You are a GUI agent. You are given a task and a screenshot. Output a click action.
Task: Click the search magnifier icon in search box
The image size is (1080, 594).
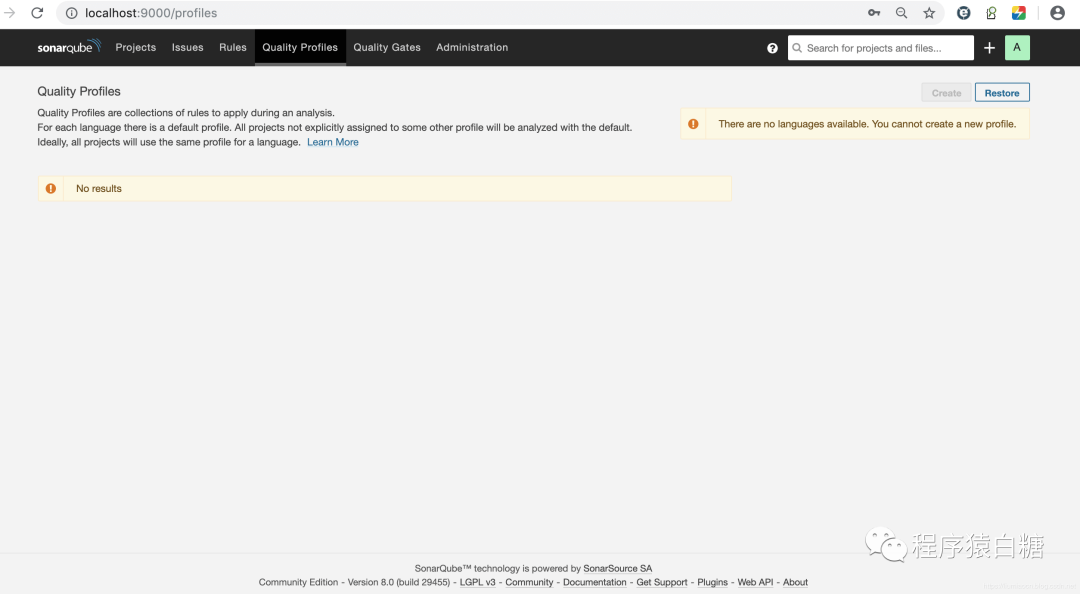797,48
